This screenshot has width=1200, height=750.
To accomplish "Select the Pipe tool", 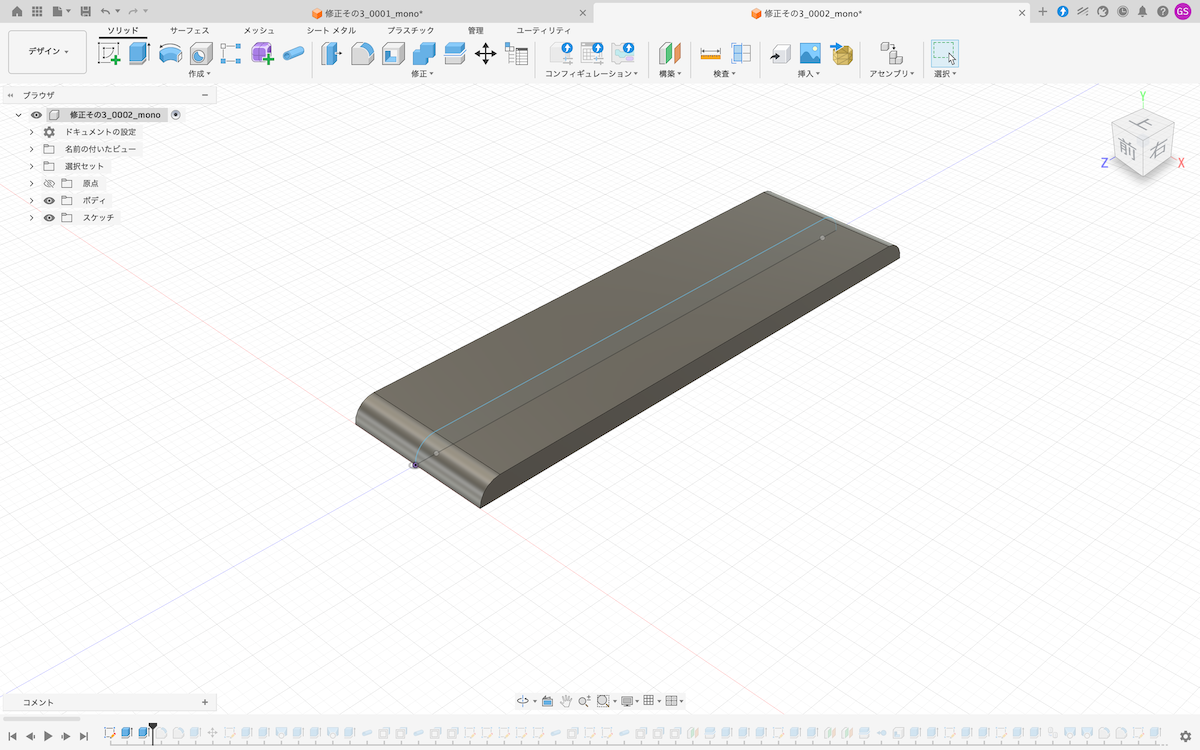I will [x=293, y=54].
